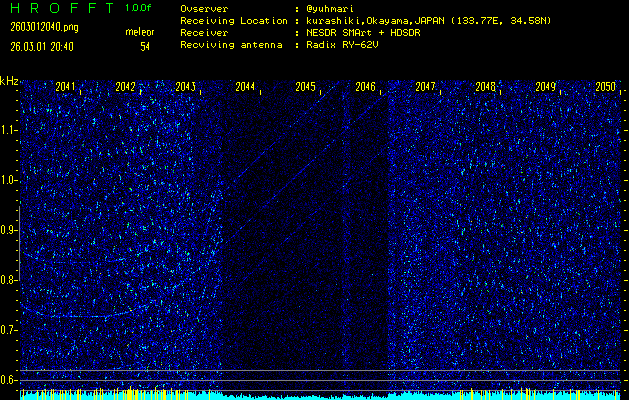Click the file name 2603012040.png
The height and width of the screenshot is (400, 629).
45,27
